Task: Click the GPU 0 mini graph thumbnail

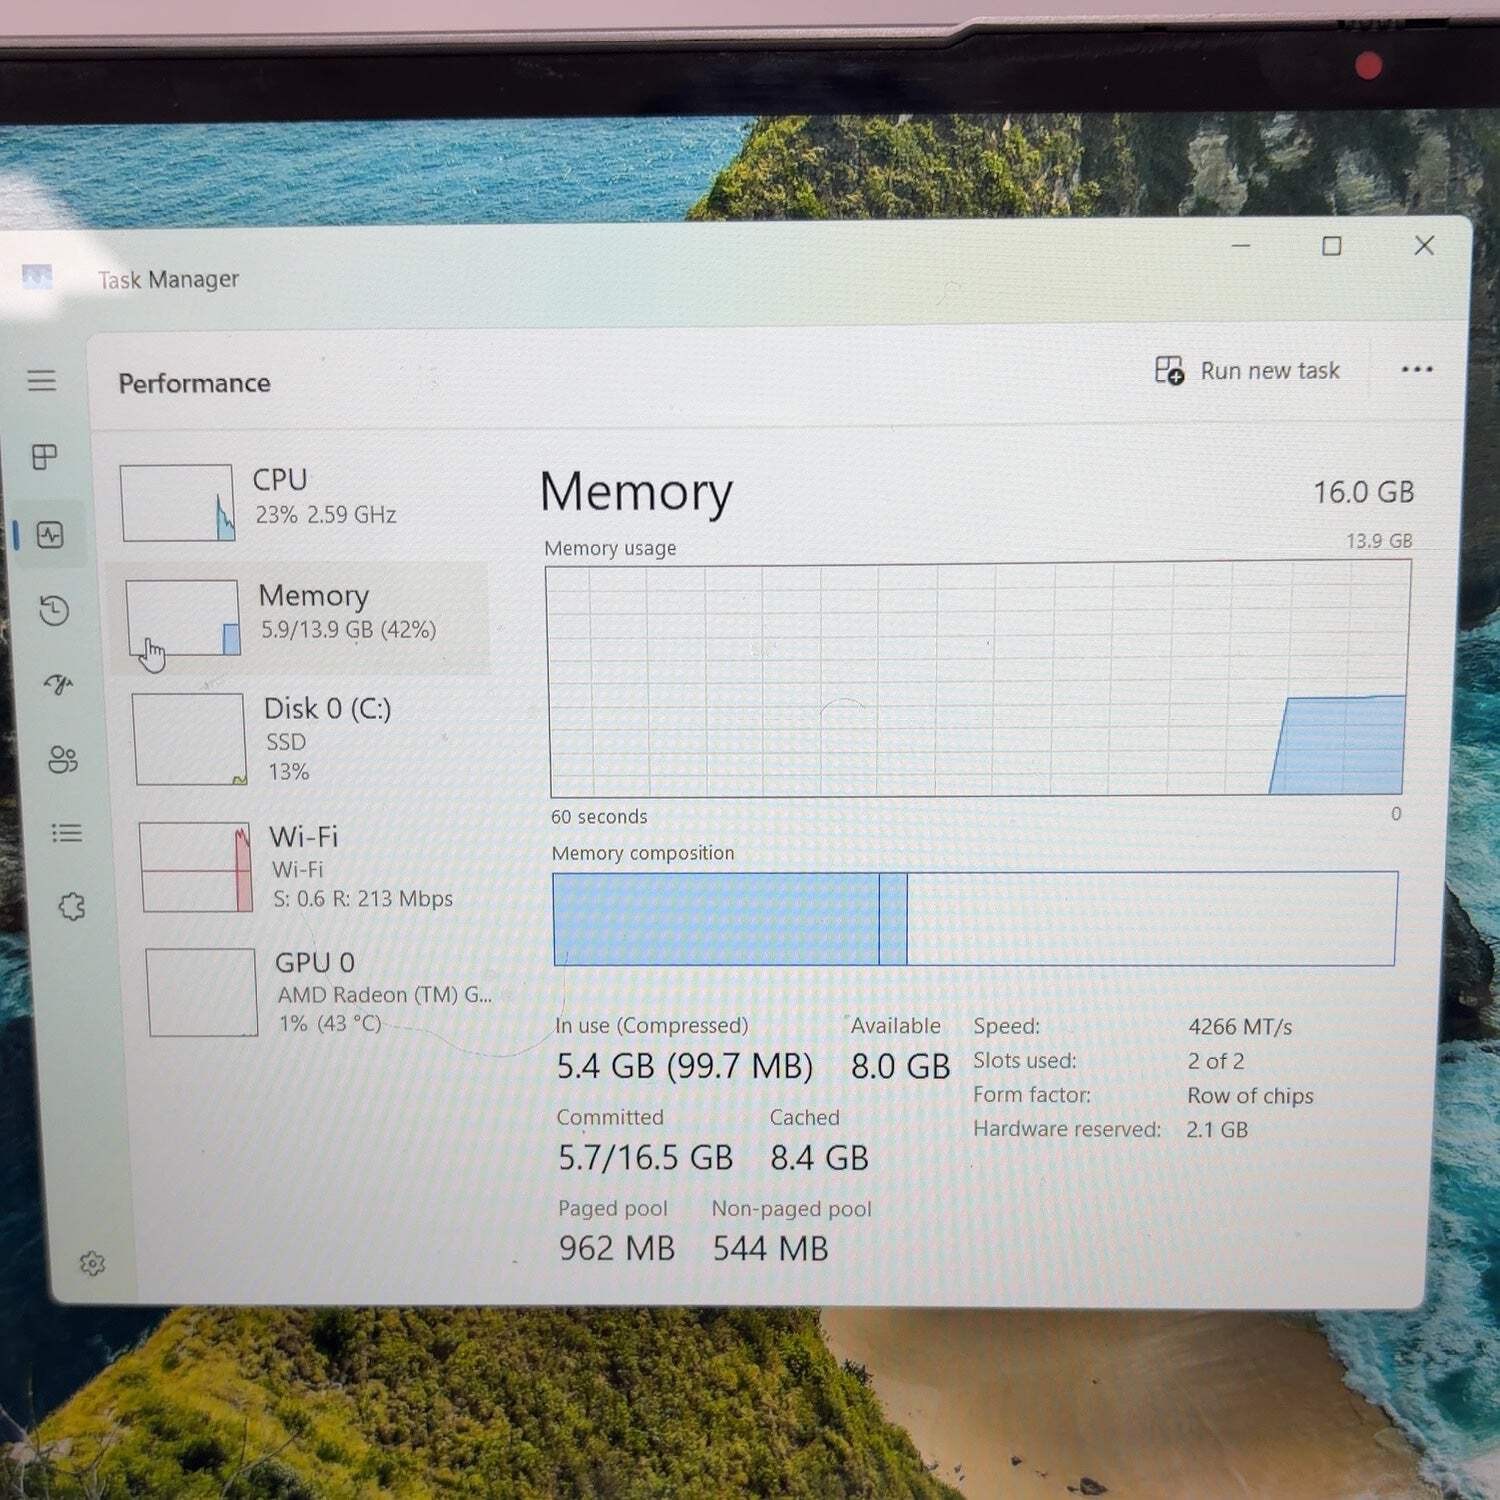Action: 202,992
